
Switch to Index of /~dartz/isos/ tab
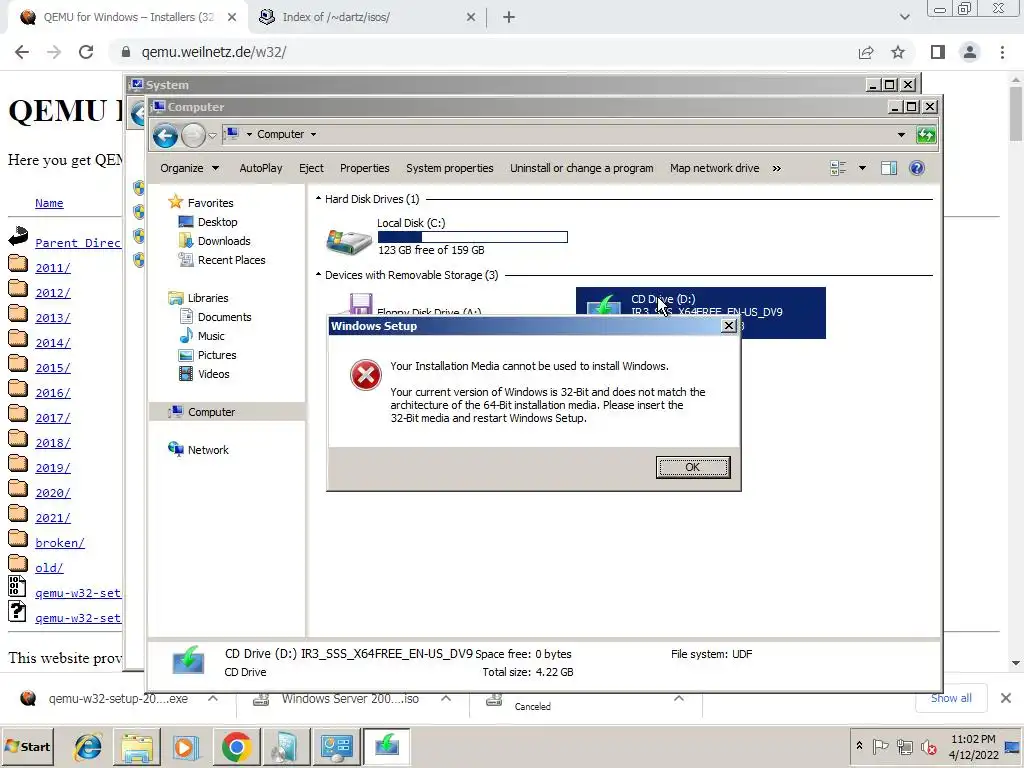tap(366, 17)
